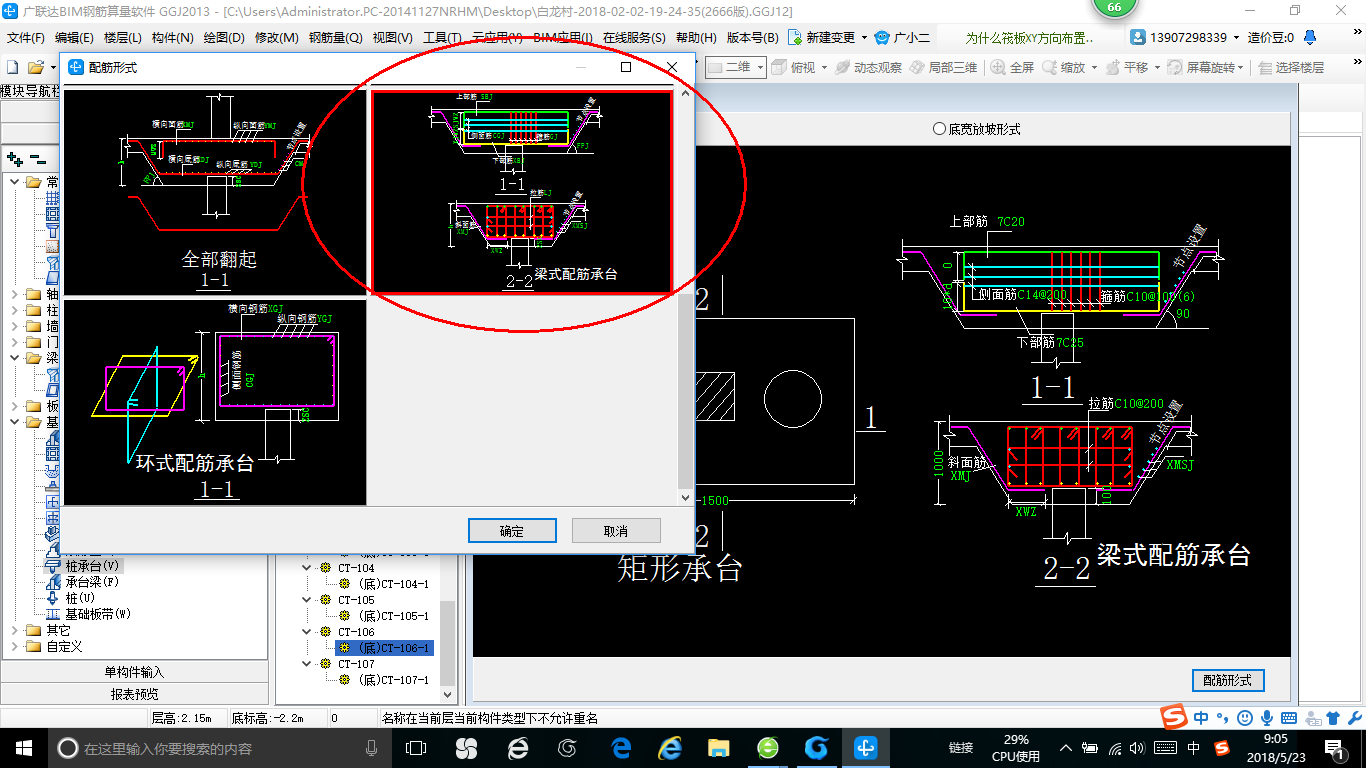1366x768 pixels.
Task: Click the collapse-all minus icon above the tree
Action: (37, 158)
